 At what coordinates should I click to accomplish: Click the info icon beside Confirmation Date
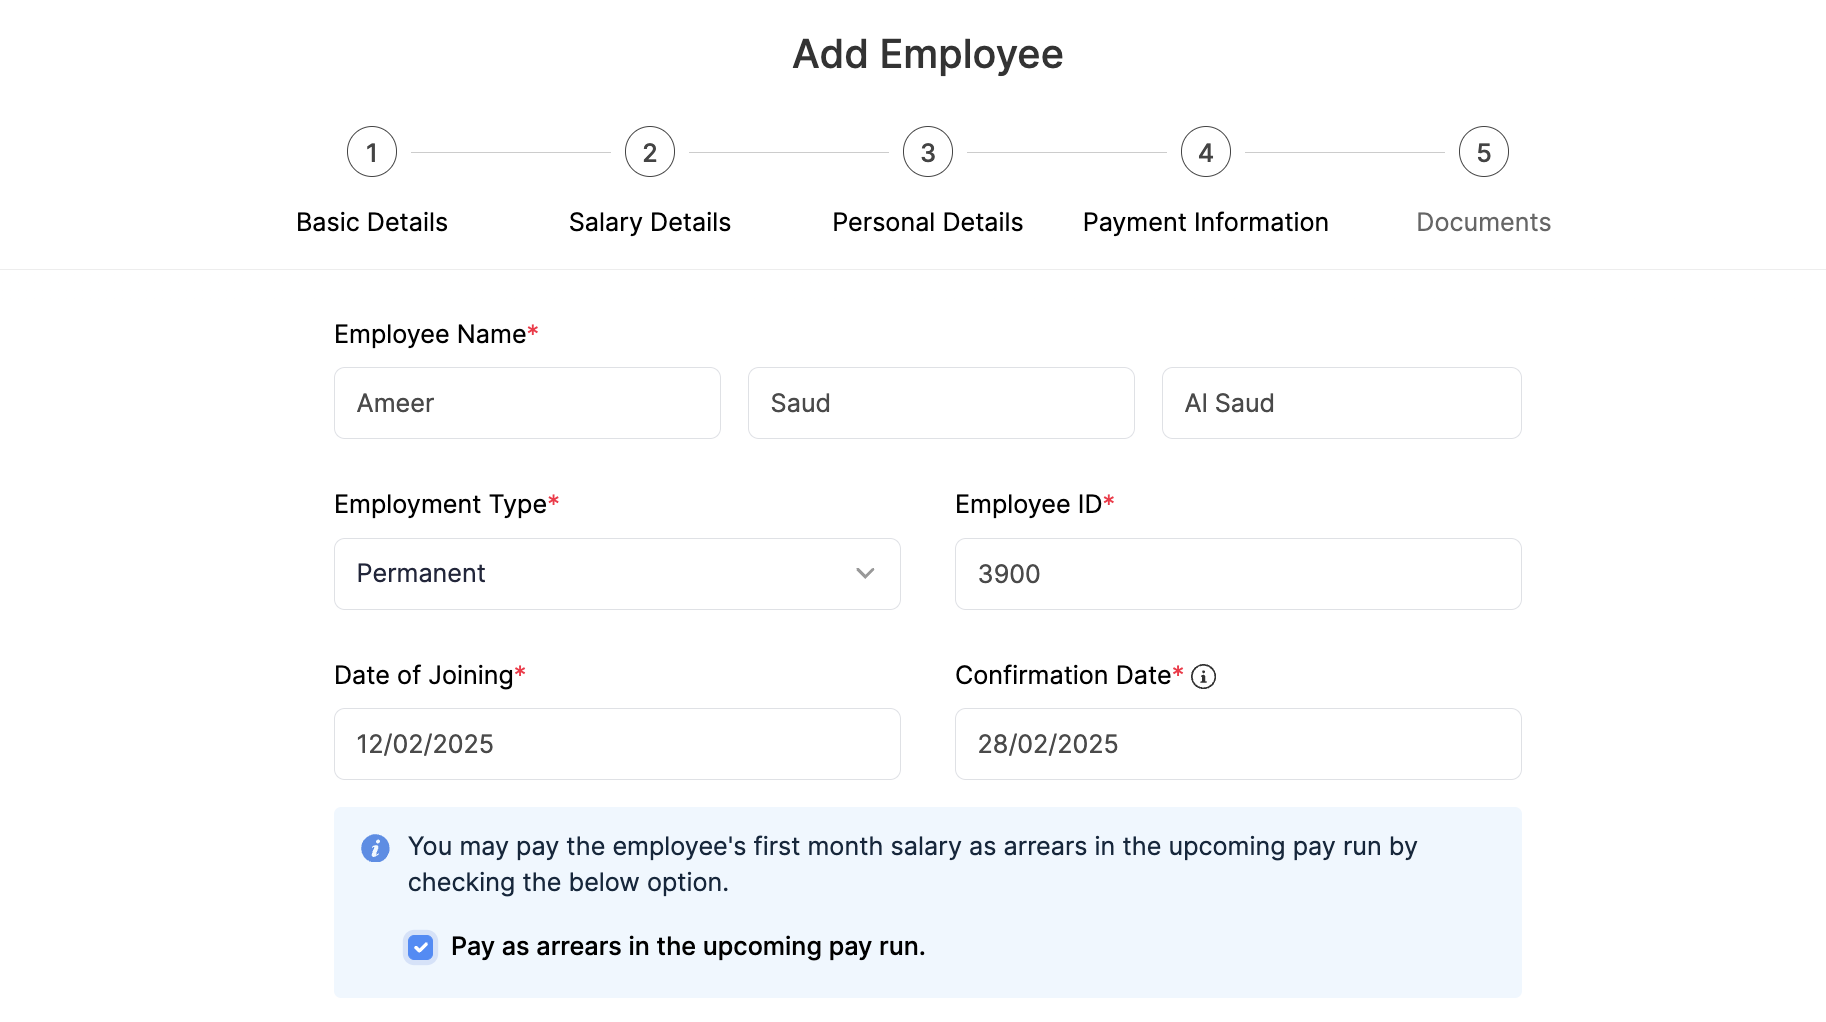coord(1204,676)
